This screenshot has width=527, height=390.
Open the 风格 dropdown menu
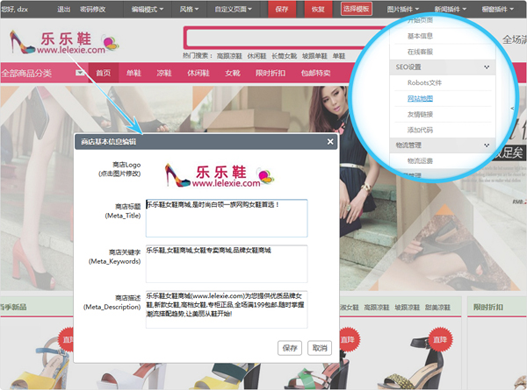(x=189, y=9)
